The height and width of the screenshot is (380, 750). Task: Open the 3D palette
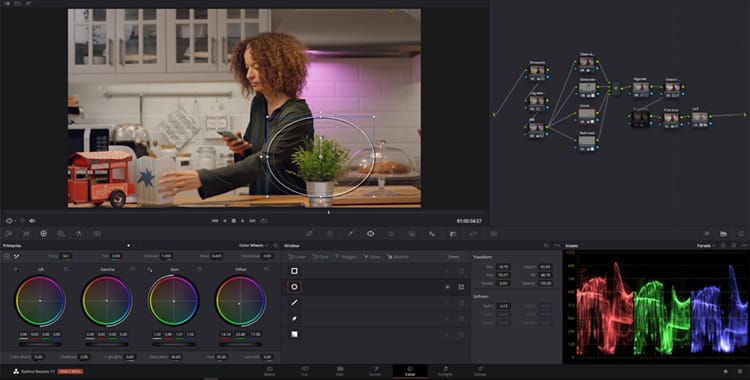tap(494, 234)
